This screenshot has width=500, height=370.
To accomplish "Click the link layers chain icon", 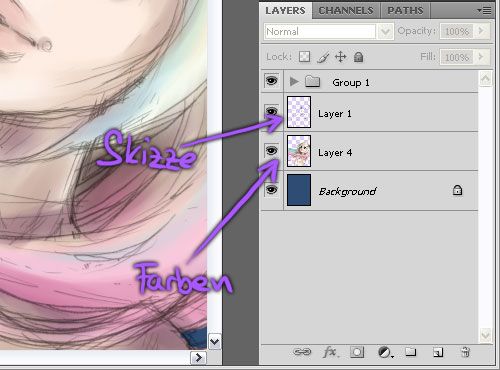I will click(x=302, y=352).
